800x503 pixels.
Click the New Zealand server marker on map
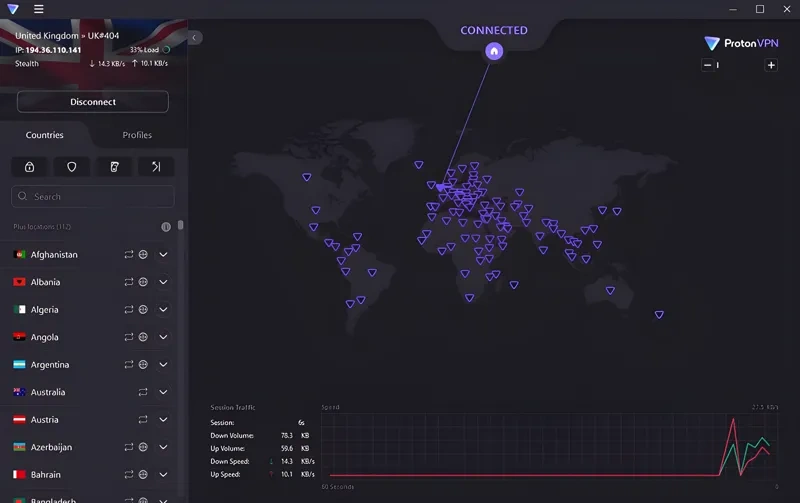tap(659, 315)
